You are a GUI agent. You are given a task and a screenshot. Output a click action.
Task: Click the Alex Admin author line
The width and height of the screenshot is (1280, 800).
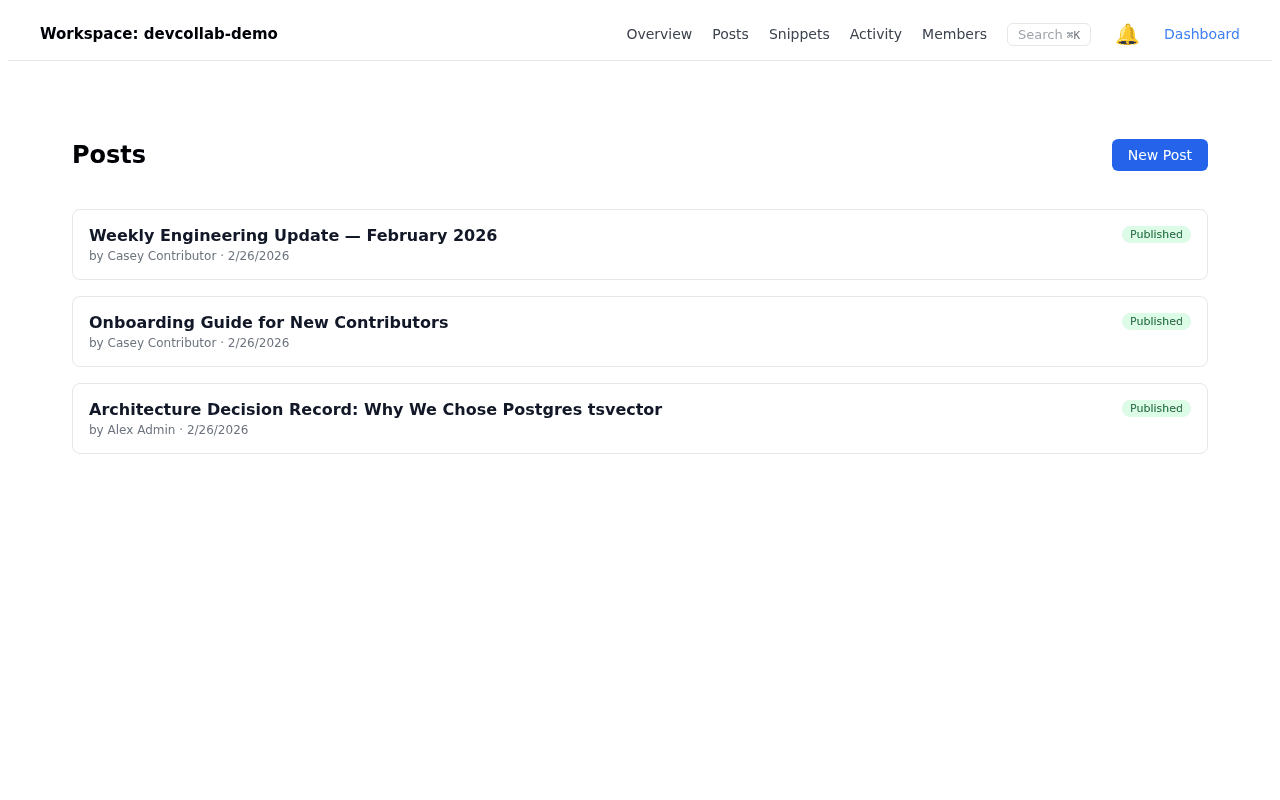(168, 430)
